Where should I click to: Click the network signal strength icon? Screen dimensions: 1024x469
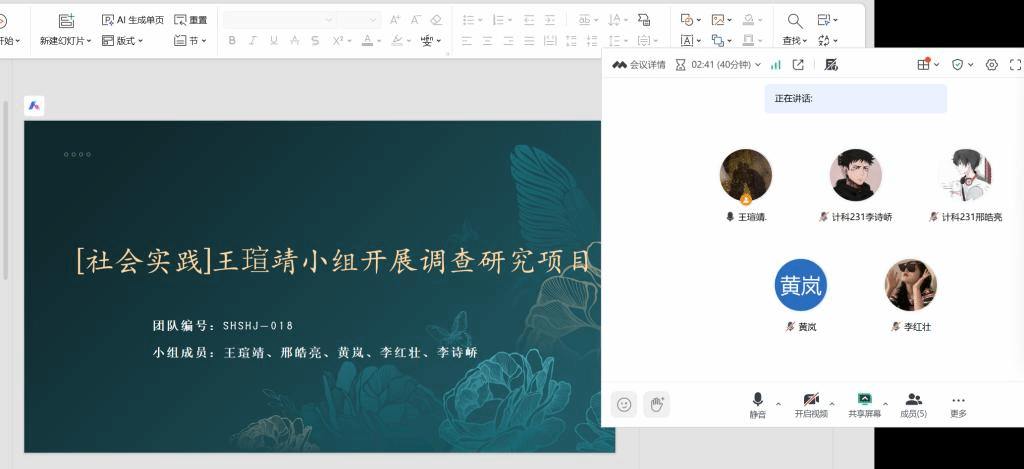[x=775, y=64]
